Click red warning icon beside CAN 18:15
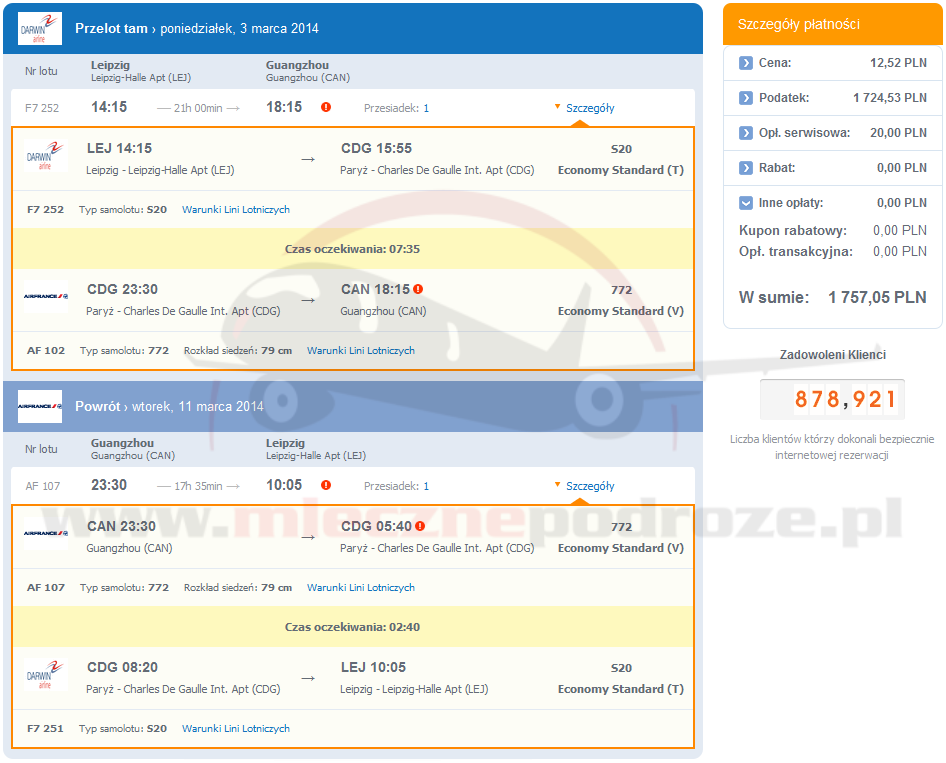This screenshot has width=946, height=763. [x=418, y=289]
